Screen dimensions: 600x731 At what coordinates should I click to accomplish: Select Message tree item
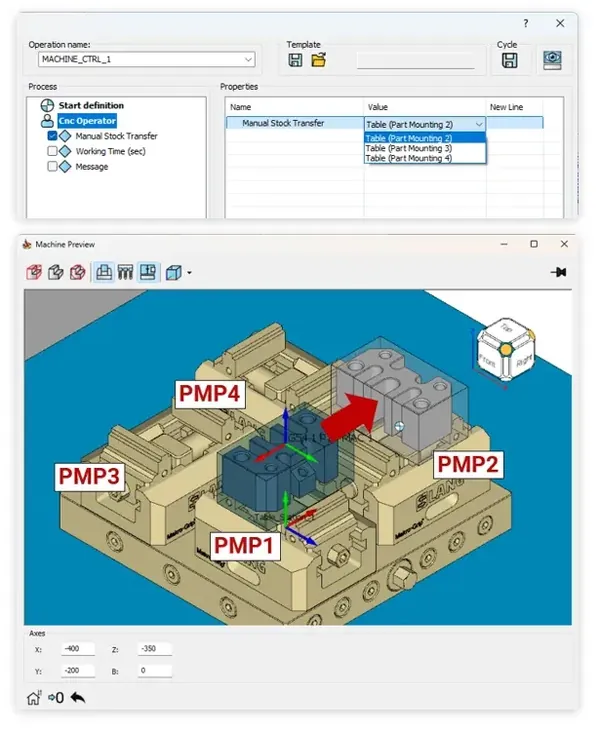(91, 166)
